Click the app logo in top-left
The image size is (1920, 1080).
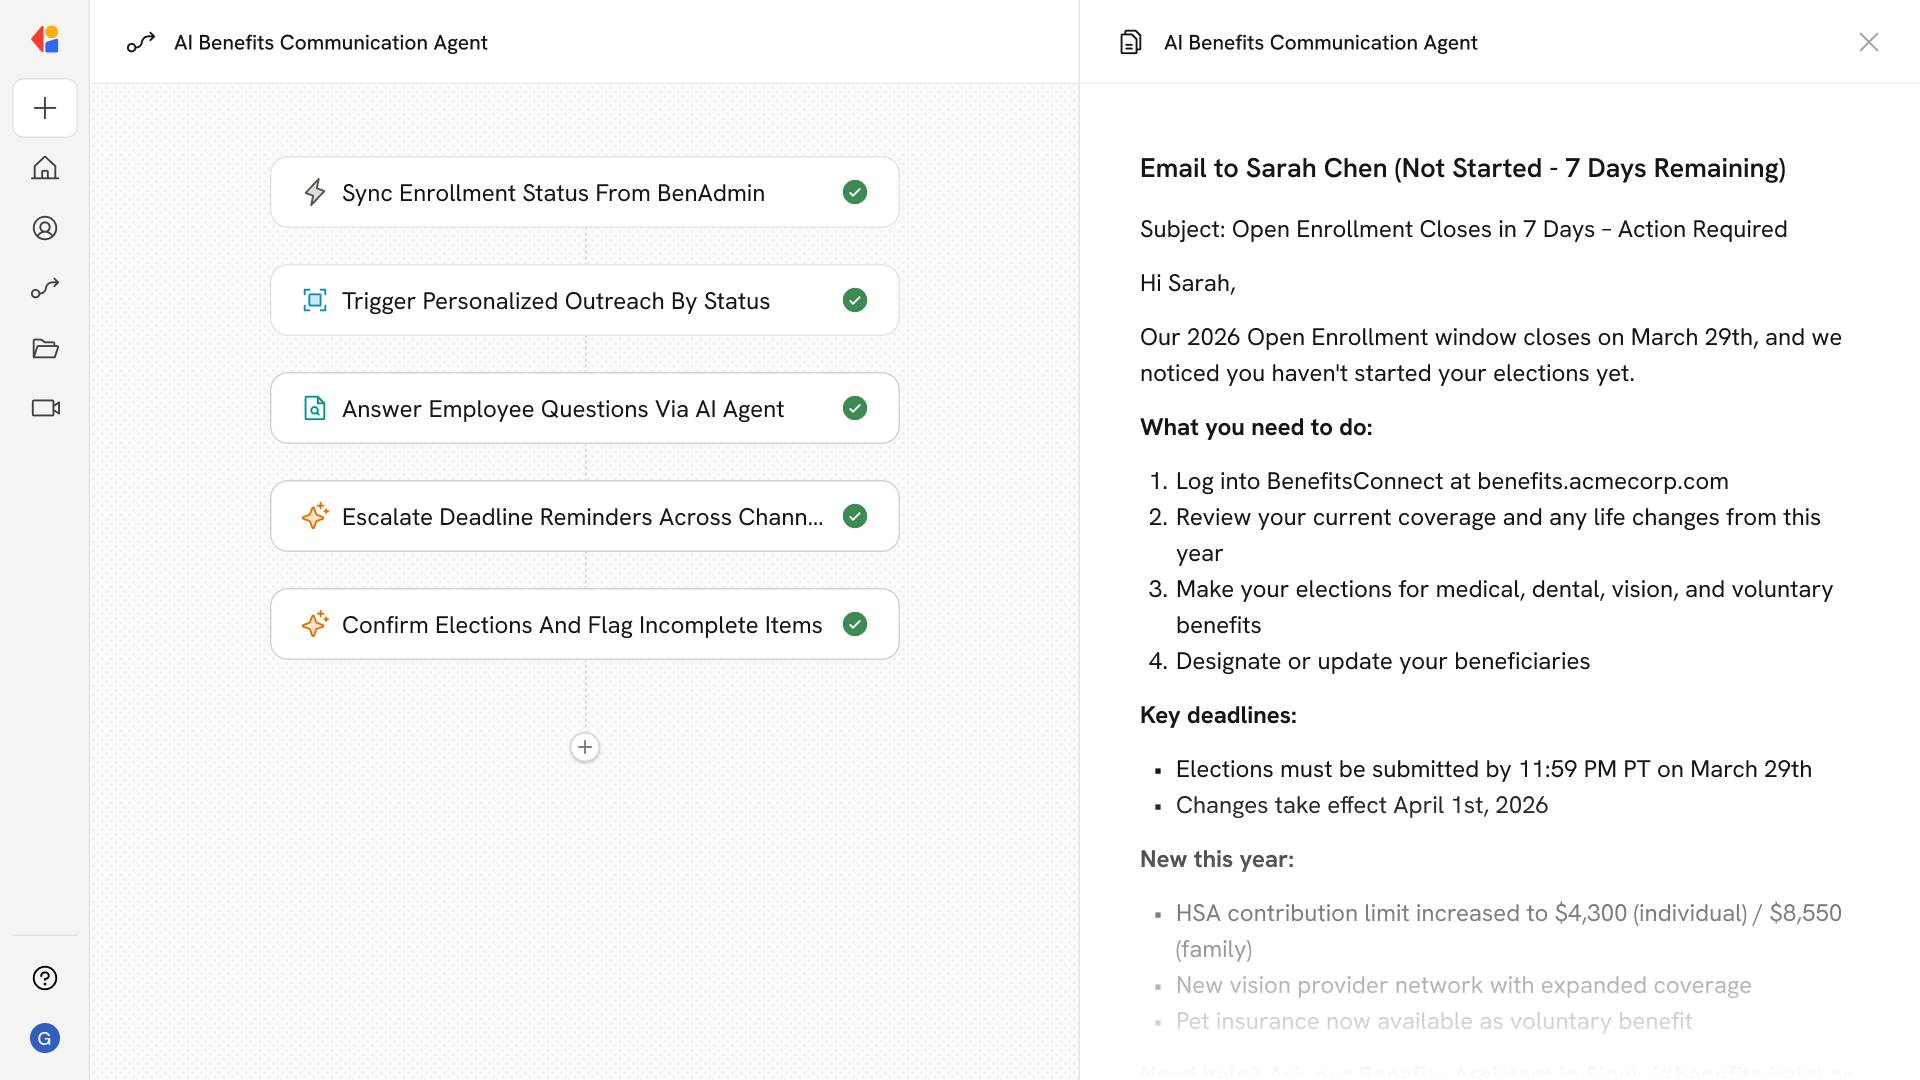(x=45, y=40)
